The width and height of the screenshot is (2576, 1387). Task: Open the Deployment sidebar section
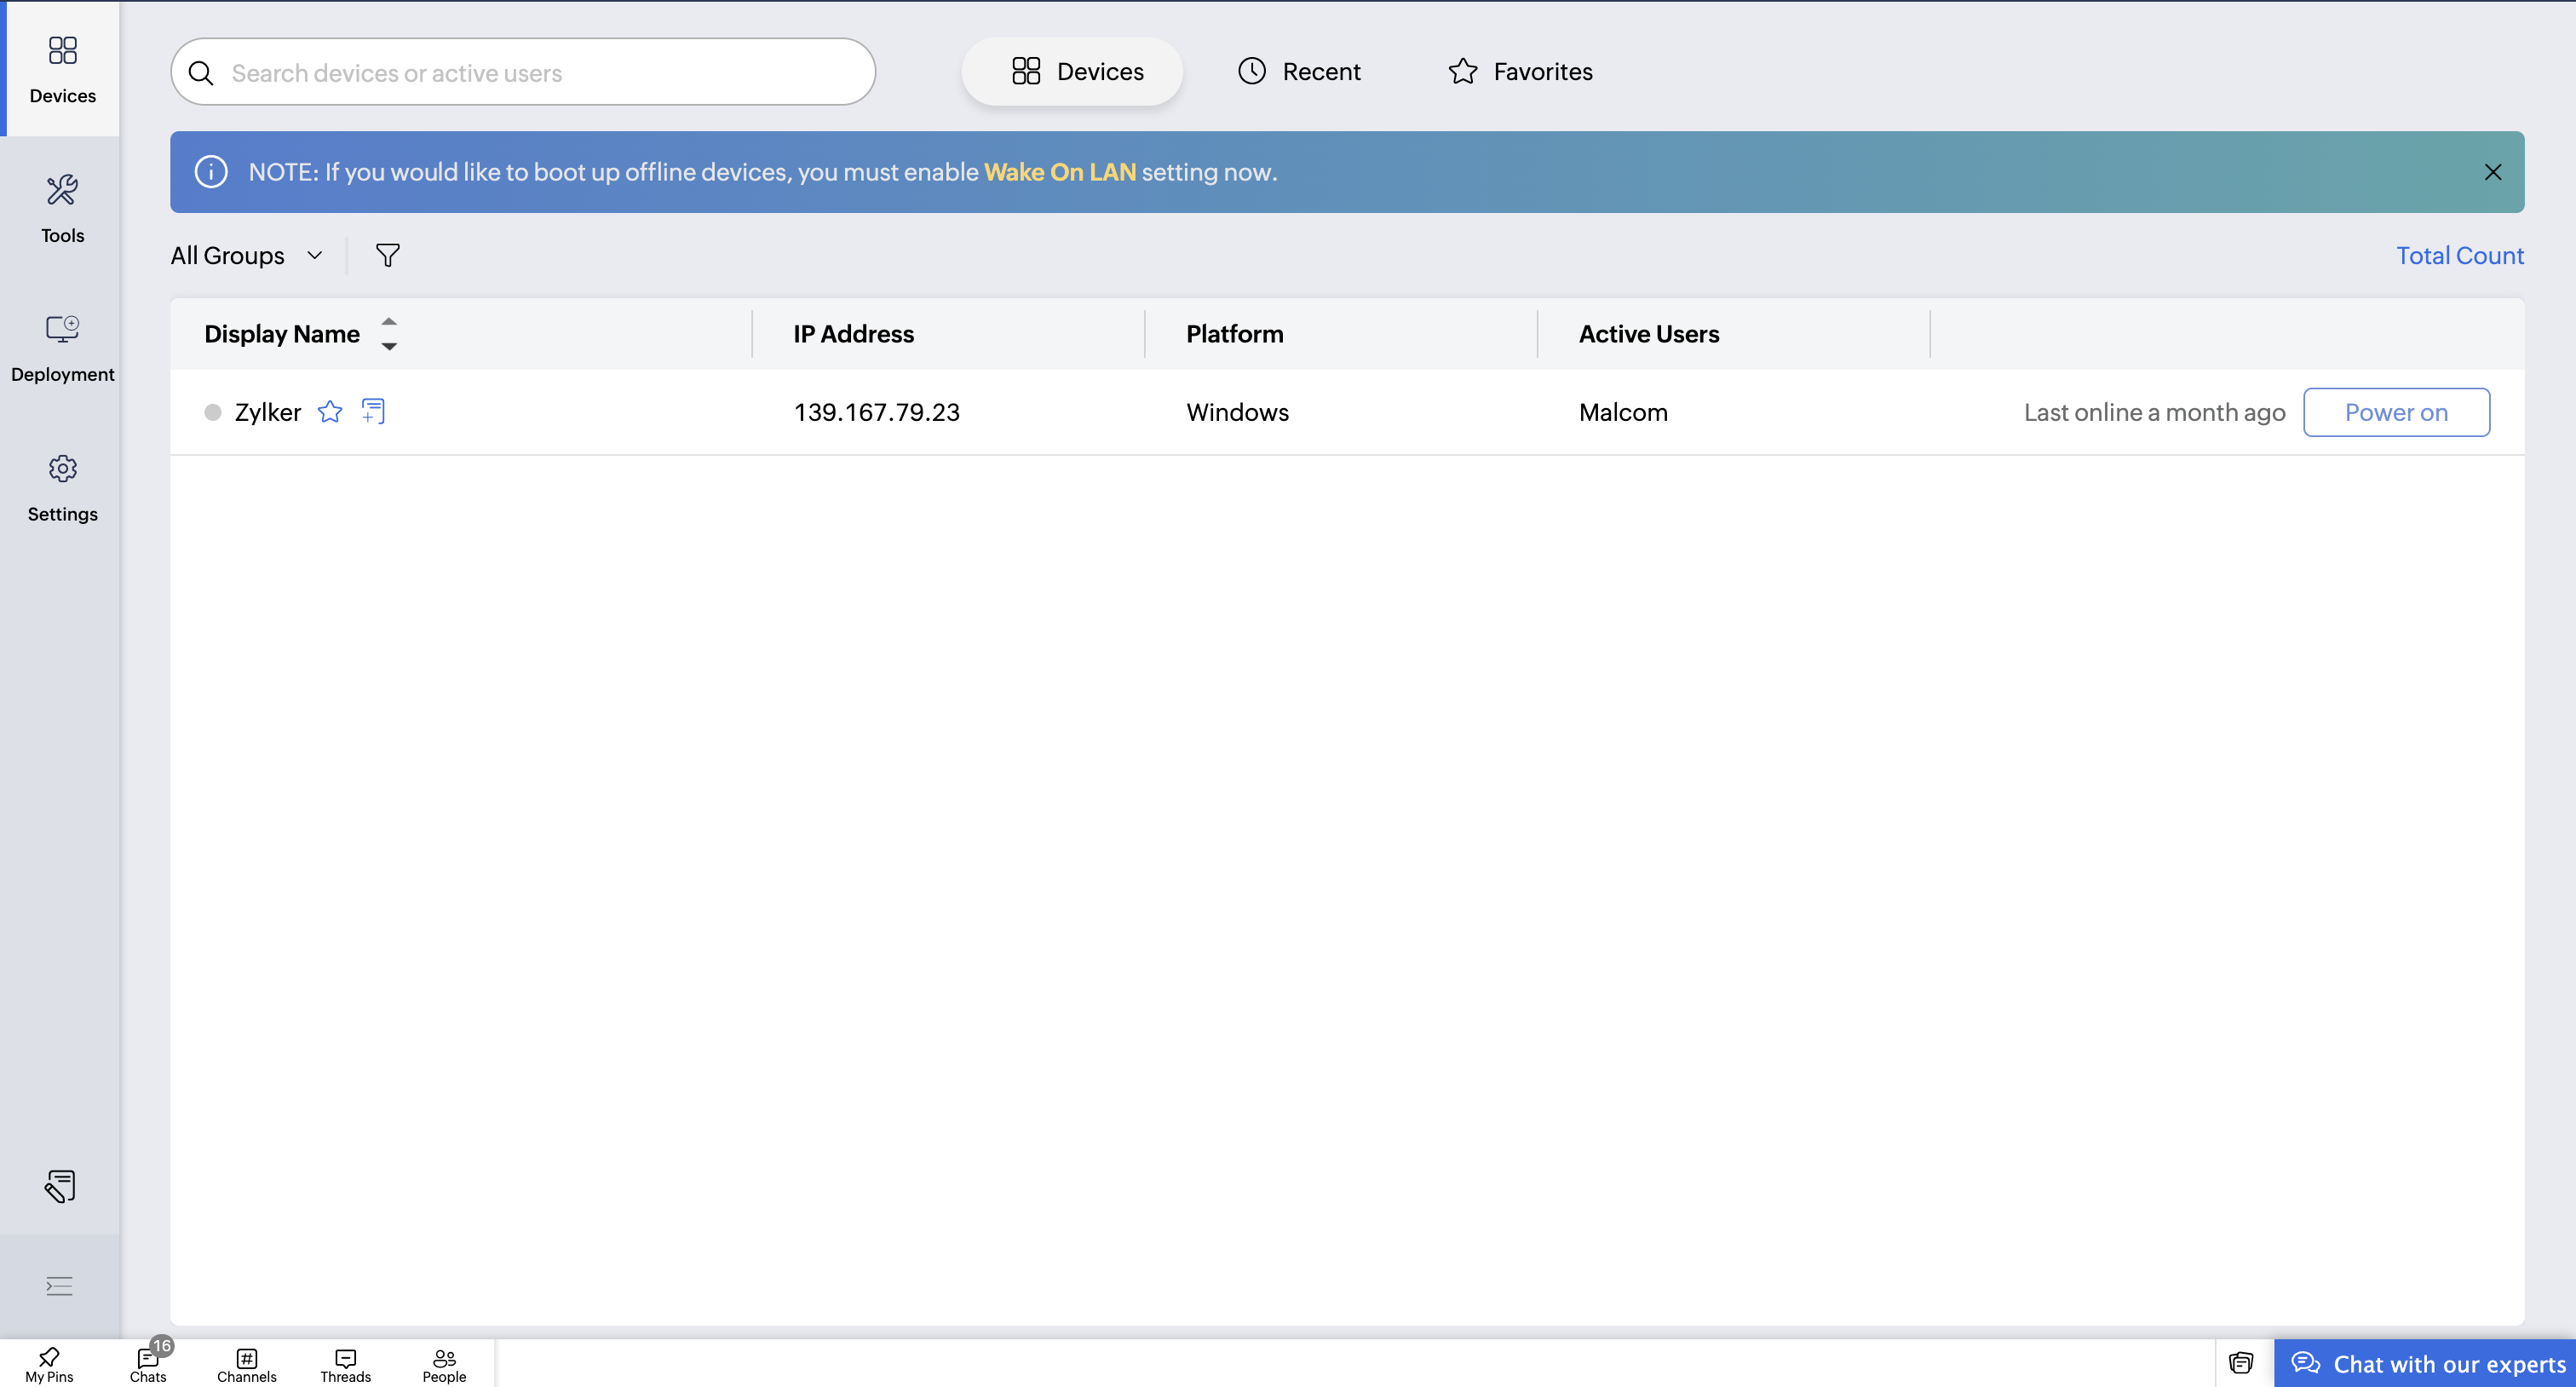(x=62, y=348)
